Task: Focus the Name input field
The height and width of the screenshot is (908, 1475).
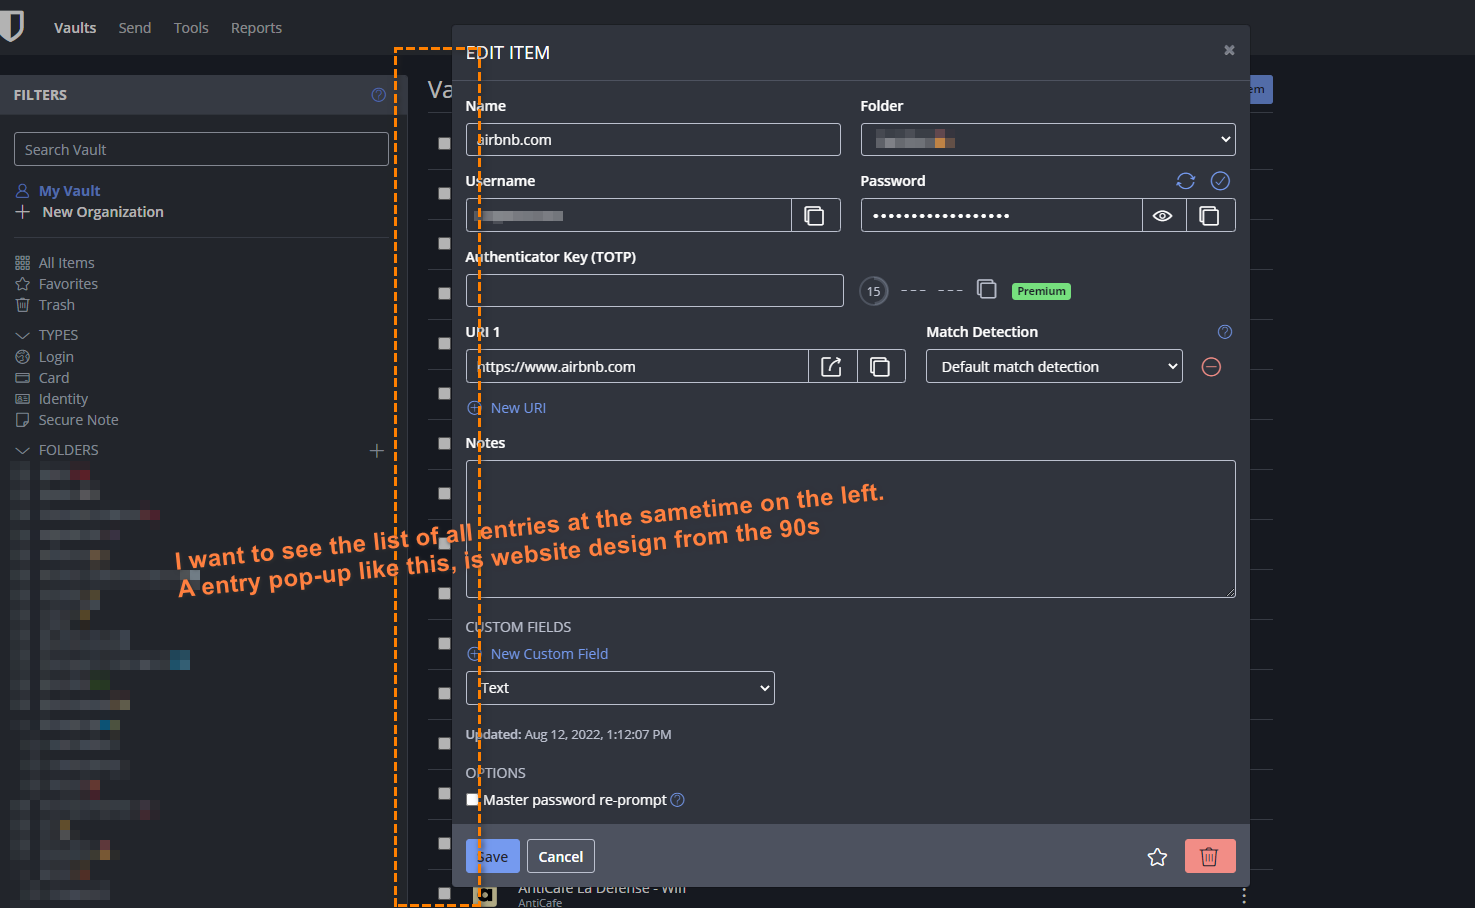Action: (x=653, y=140)
